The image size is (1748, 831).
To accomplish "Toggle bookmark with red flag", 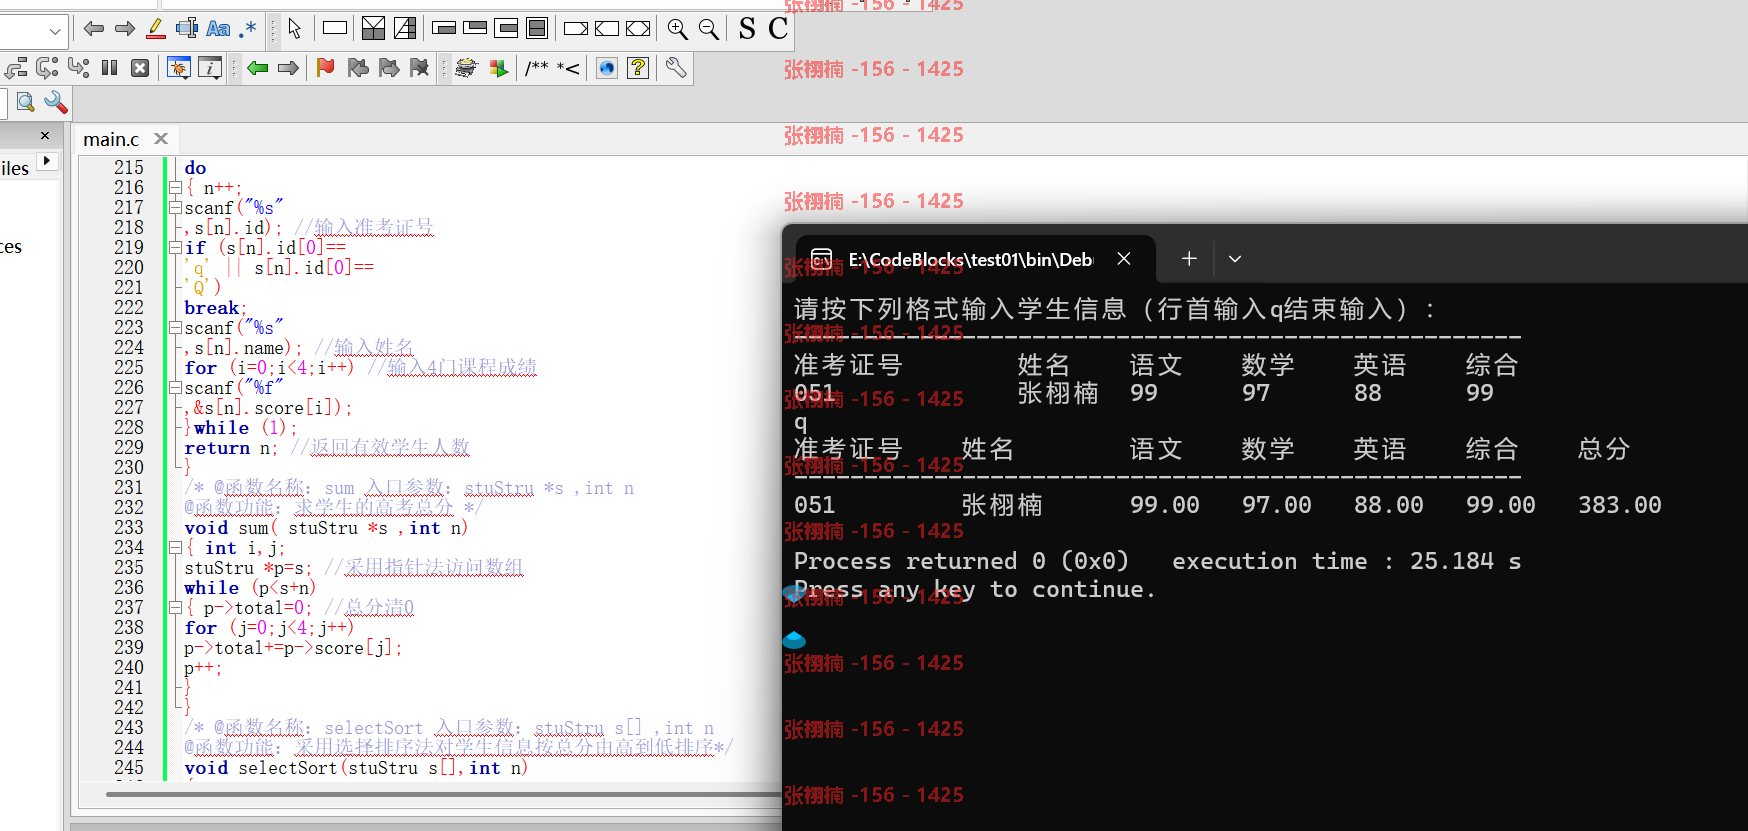I will click(x=325, y=68).
